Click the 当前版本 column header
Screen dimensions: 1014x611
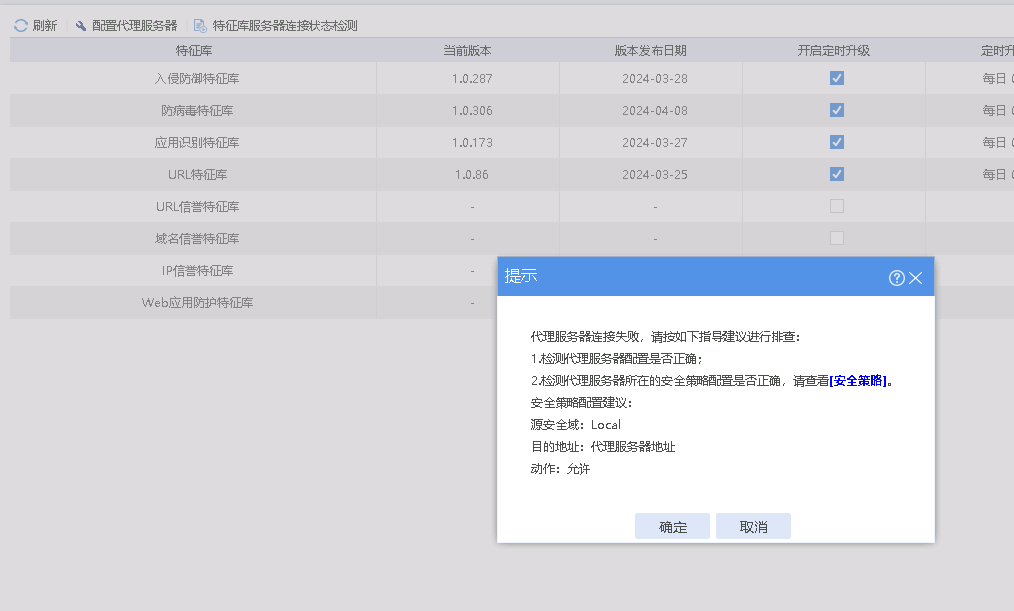click(x=468, y=50)
